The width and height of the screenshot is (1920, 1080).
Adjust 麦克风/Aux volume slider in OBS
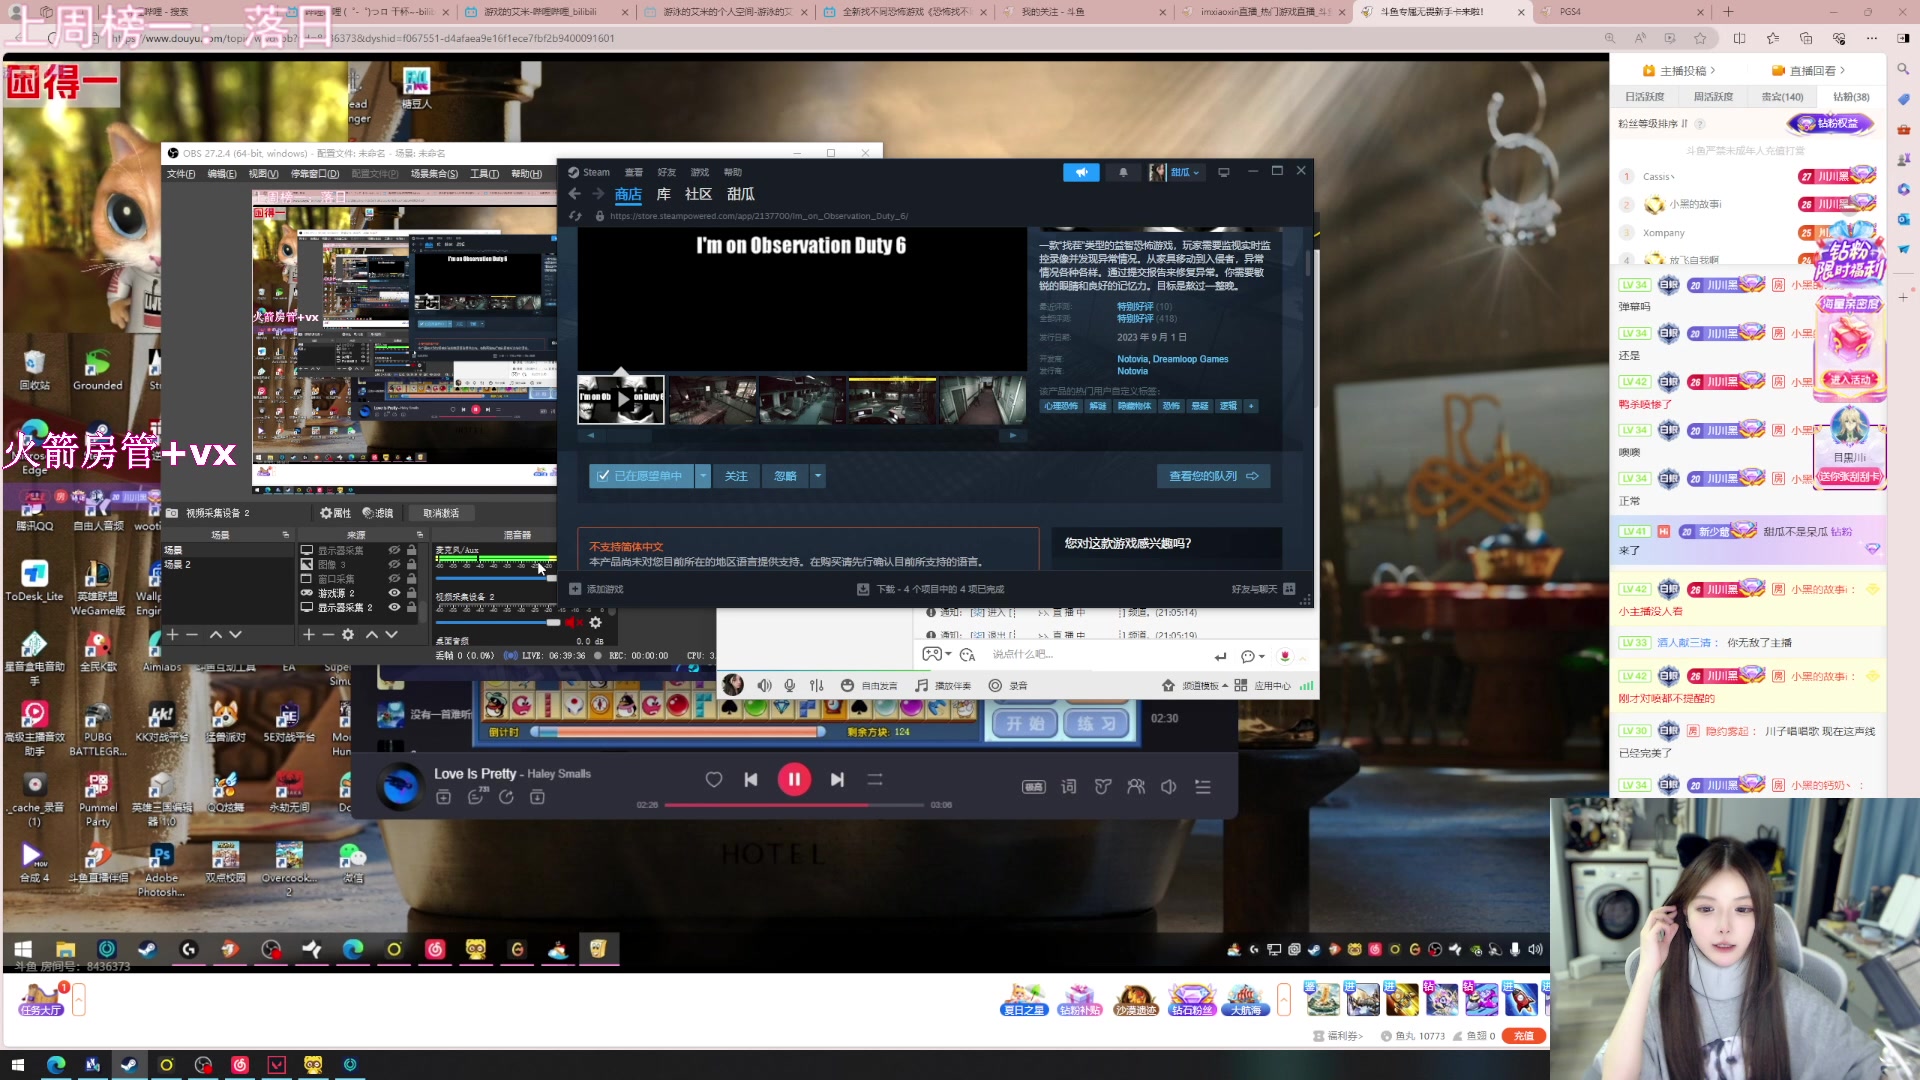[496, 577]
